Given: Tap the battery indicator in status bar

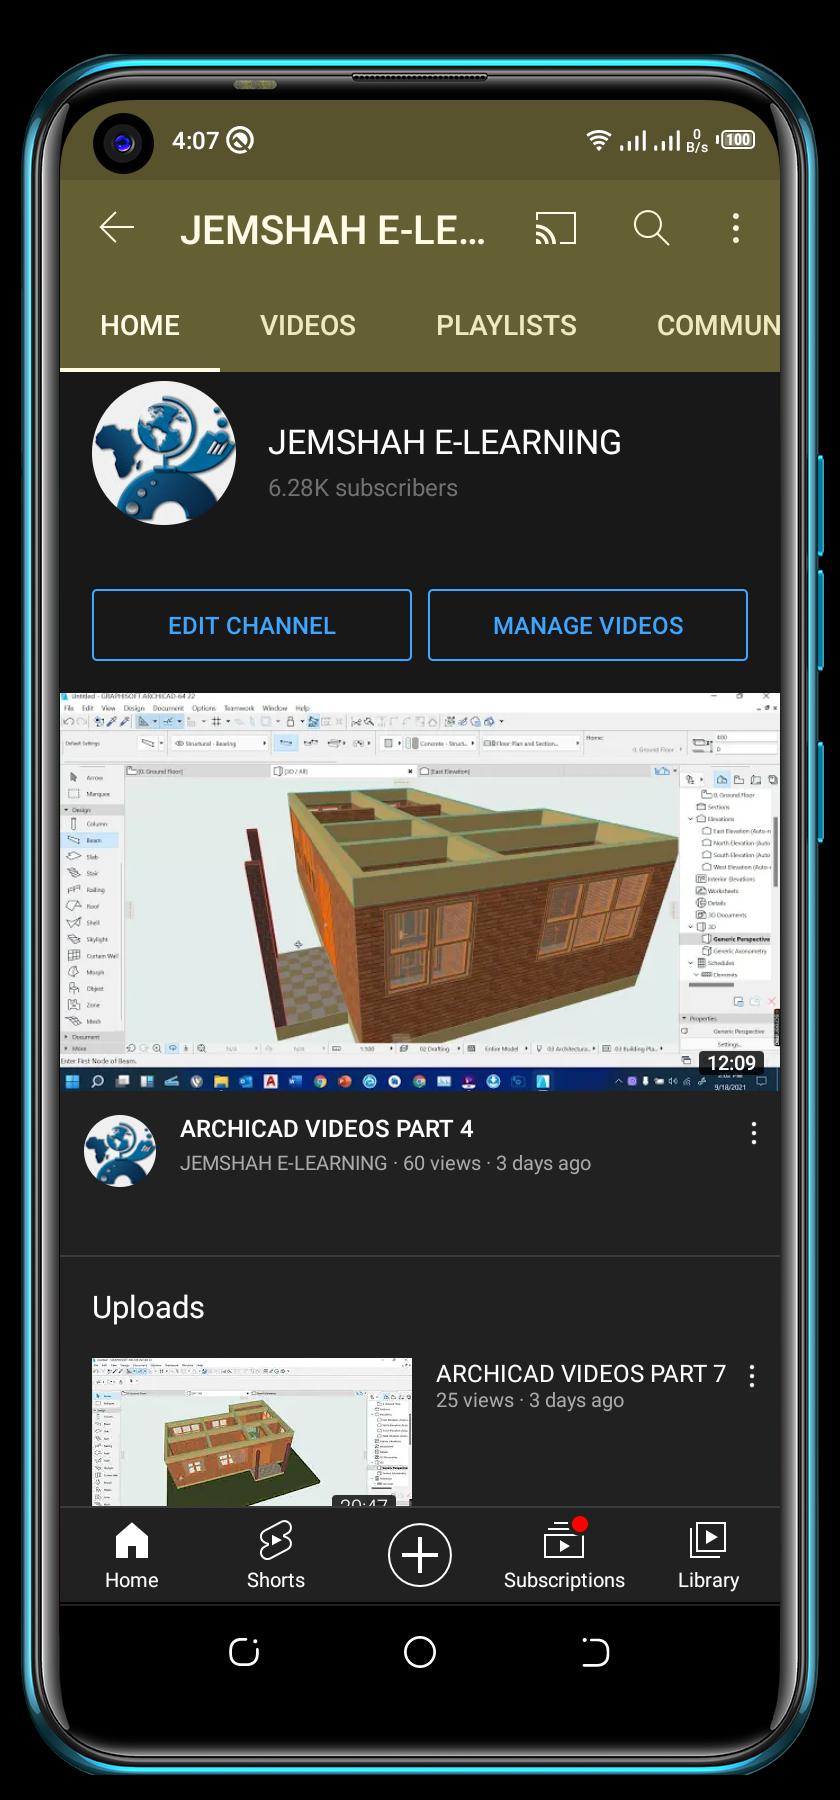Looking at the screenshot, I should point(737,140).
